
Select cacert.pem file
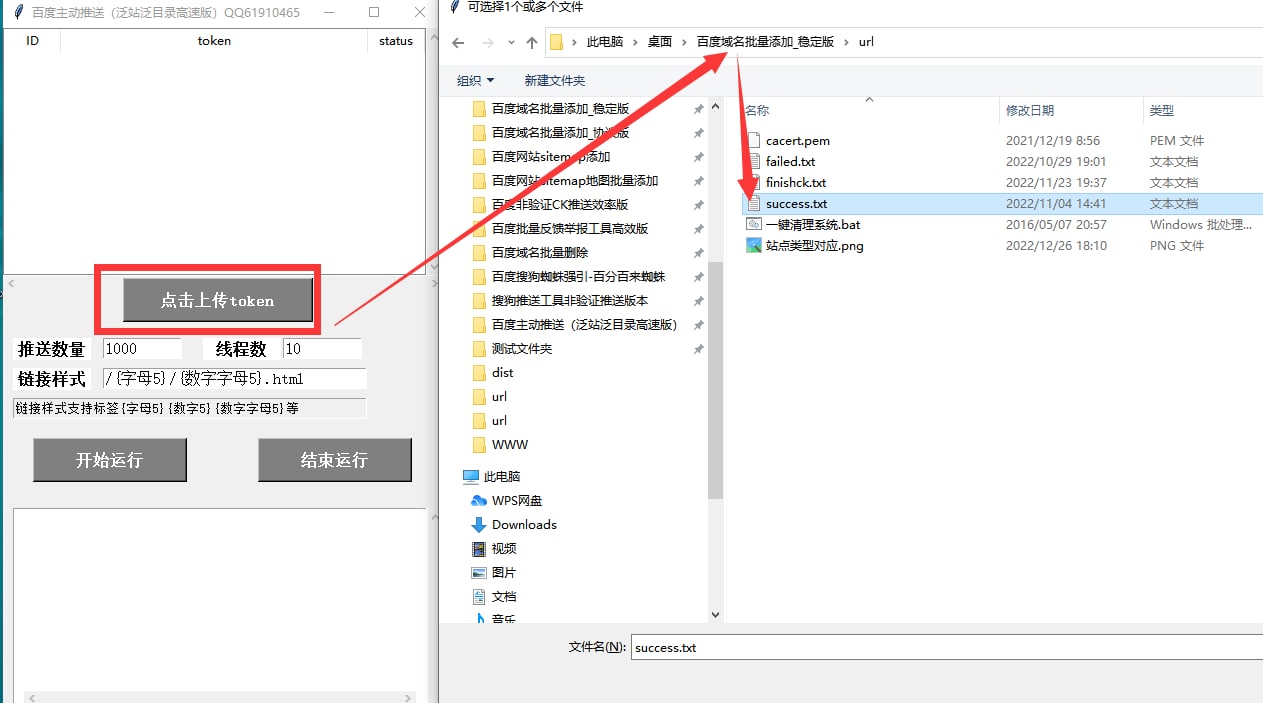798,141
